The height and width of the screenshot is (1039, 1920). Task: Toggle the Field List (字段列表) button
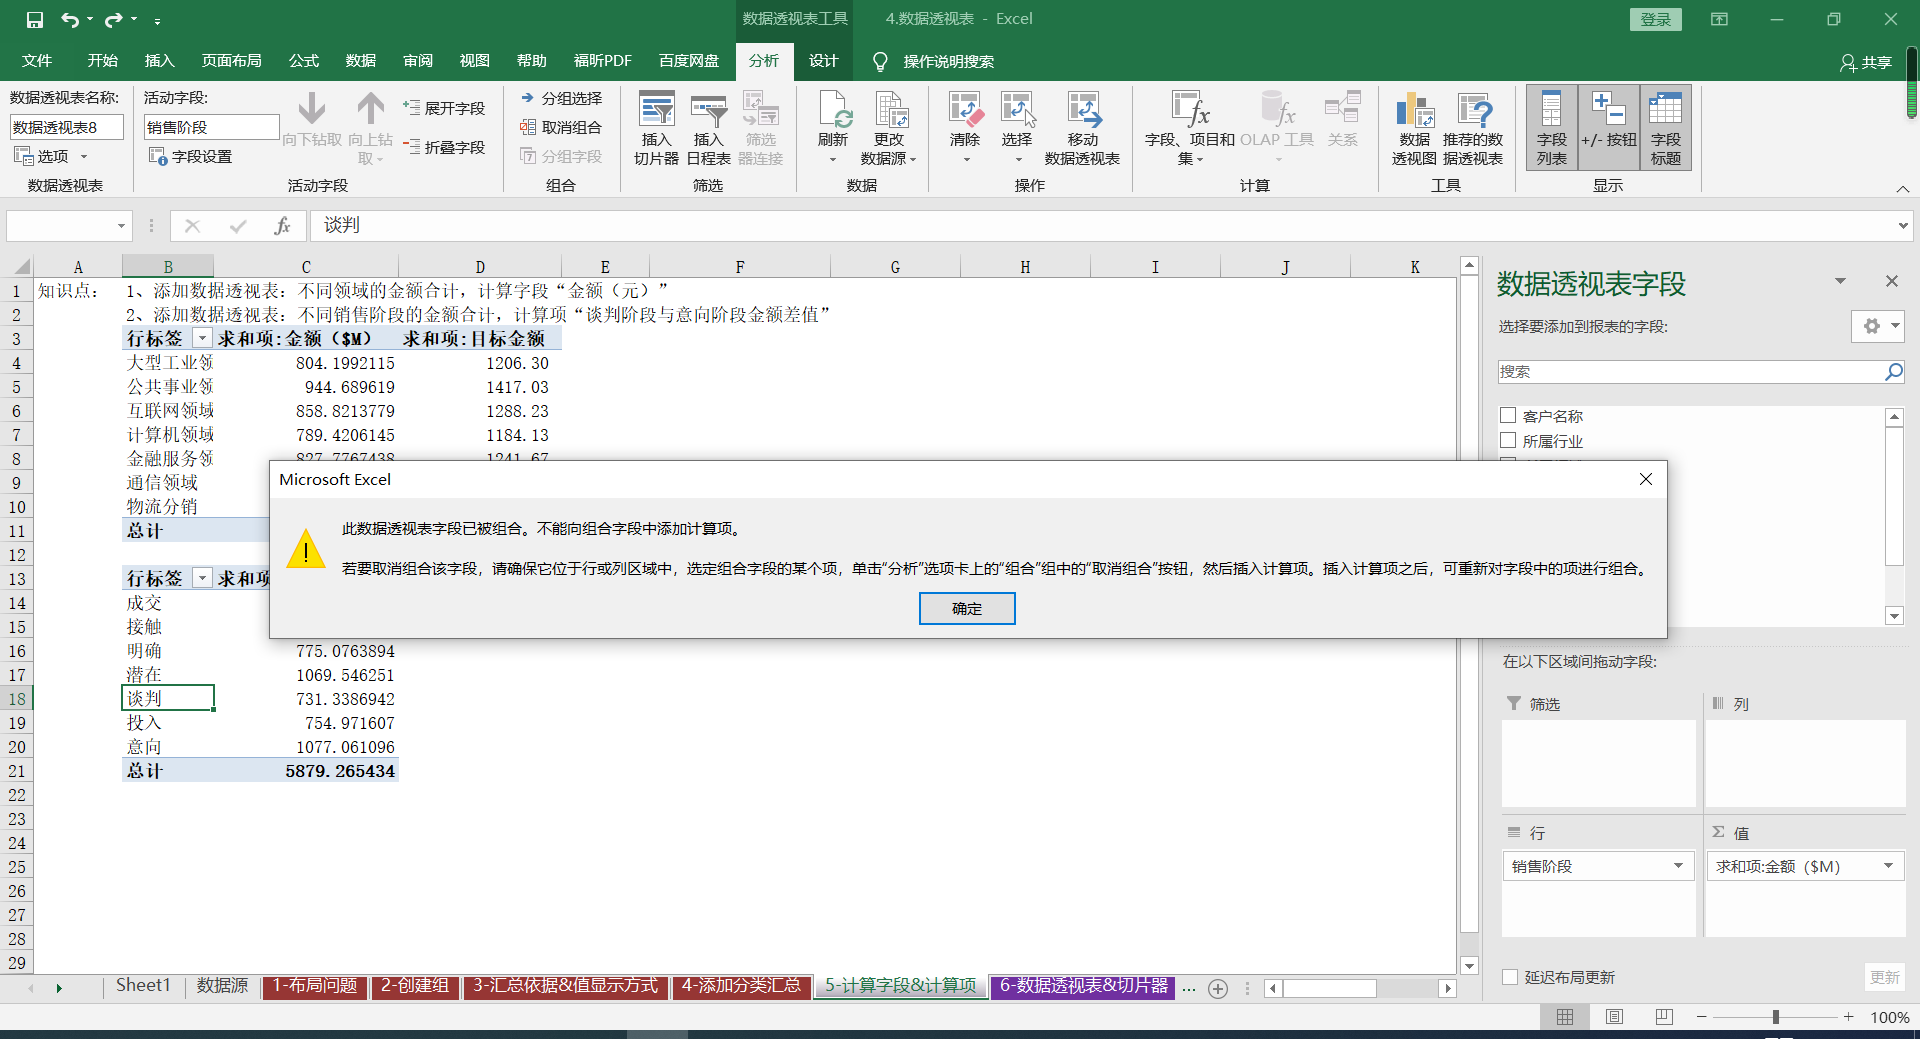(1552, 129)
